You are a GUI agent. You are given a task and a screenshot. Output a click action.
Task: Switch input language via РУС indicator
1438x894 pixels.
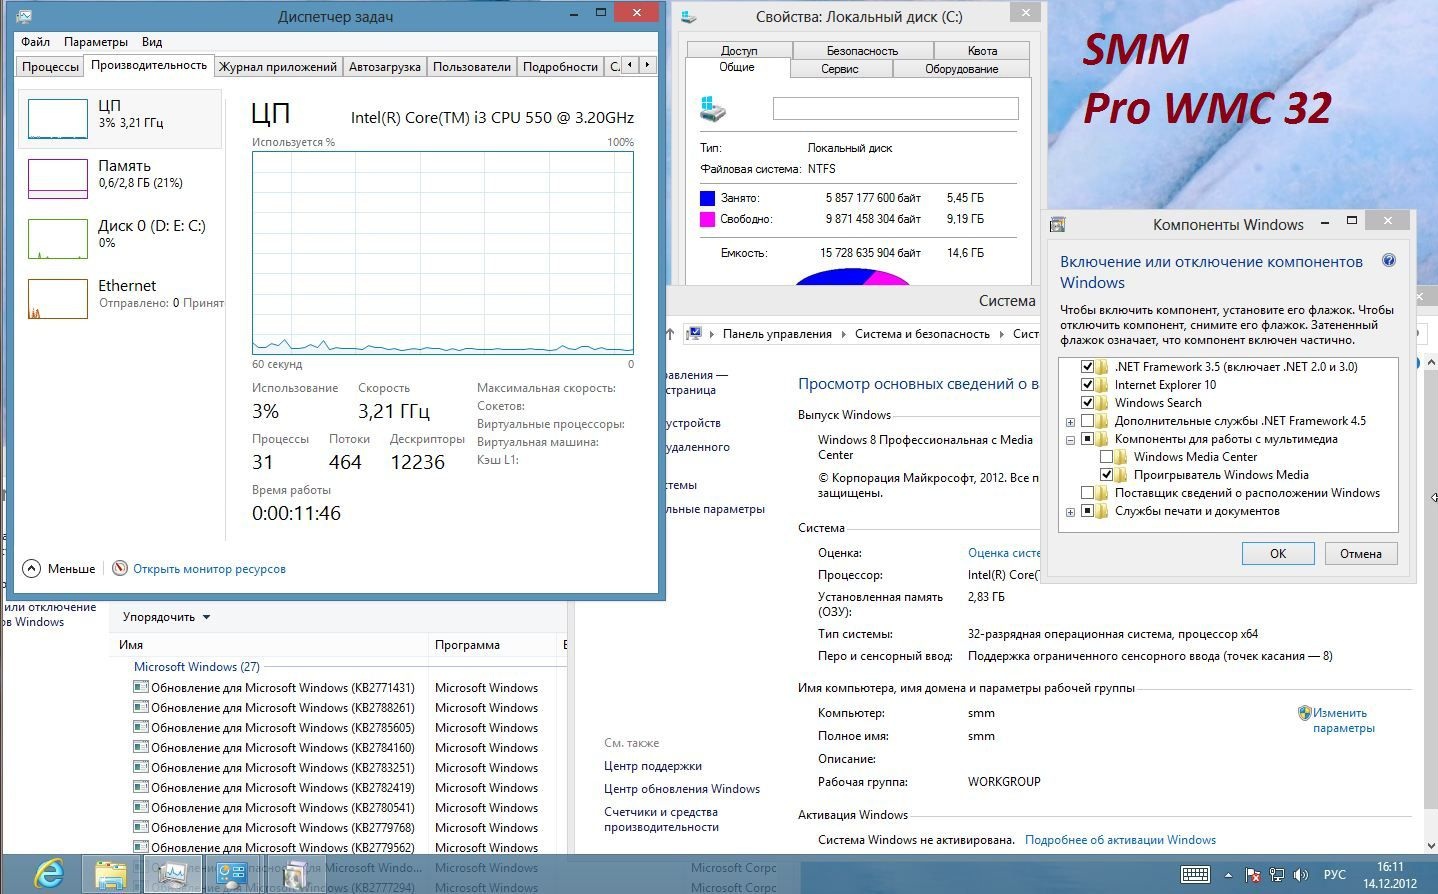click(1335, 875)
